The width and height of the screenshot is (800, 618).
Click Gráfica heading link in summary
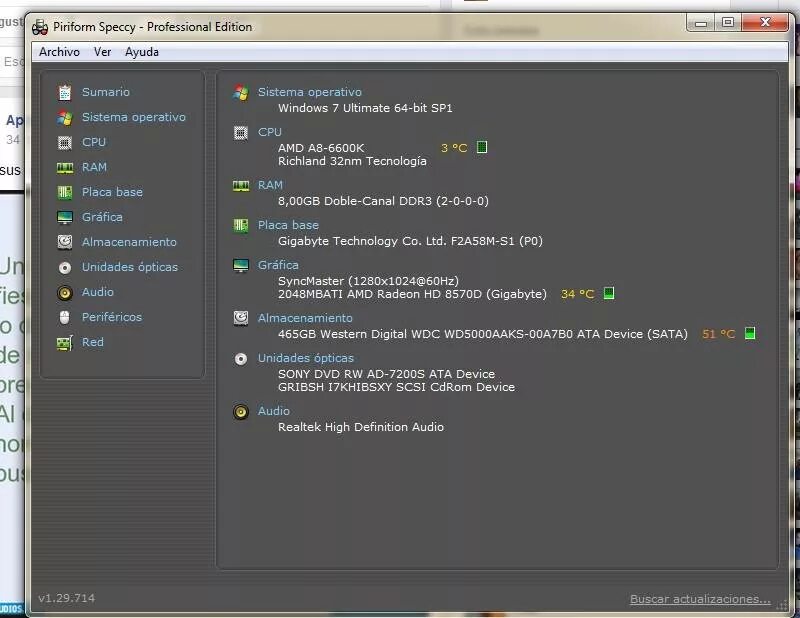point(278,265)
